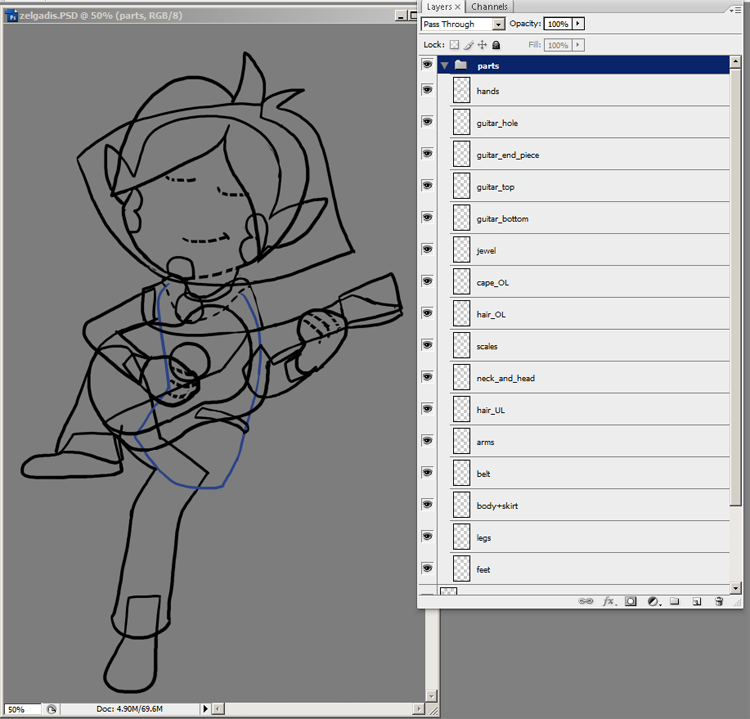
Task: Hide the hands layer
Action: 427,89
